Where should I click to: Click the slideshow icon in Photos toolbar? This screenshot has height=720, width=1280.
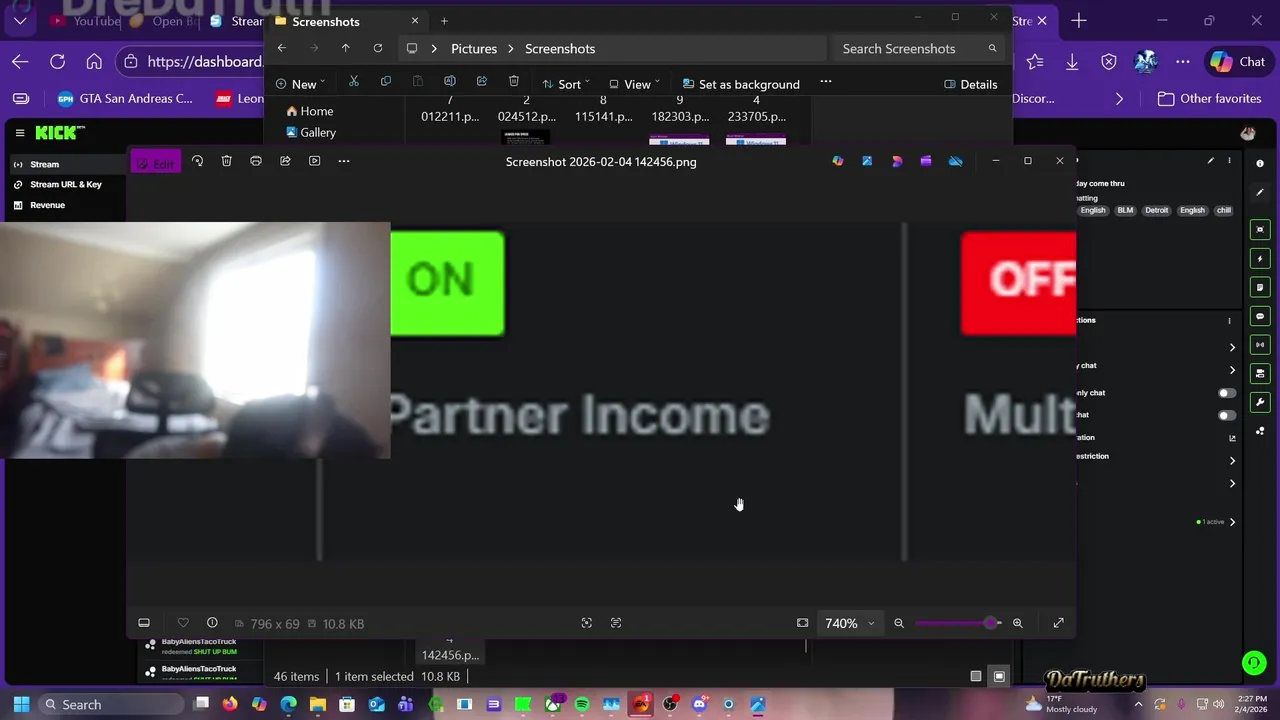[x=315, y=161]
